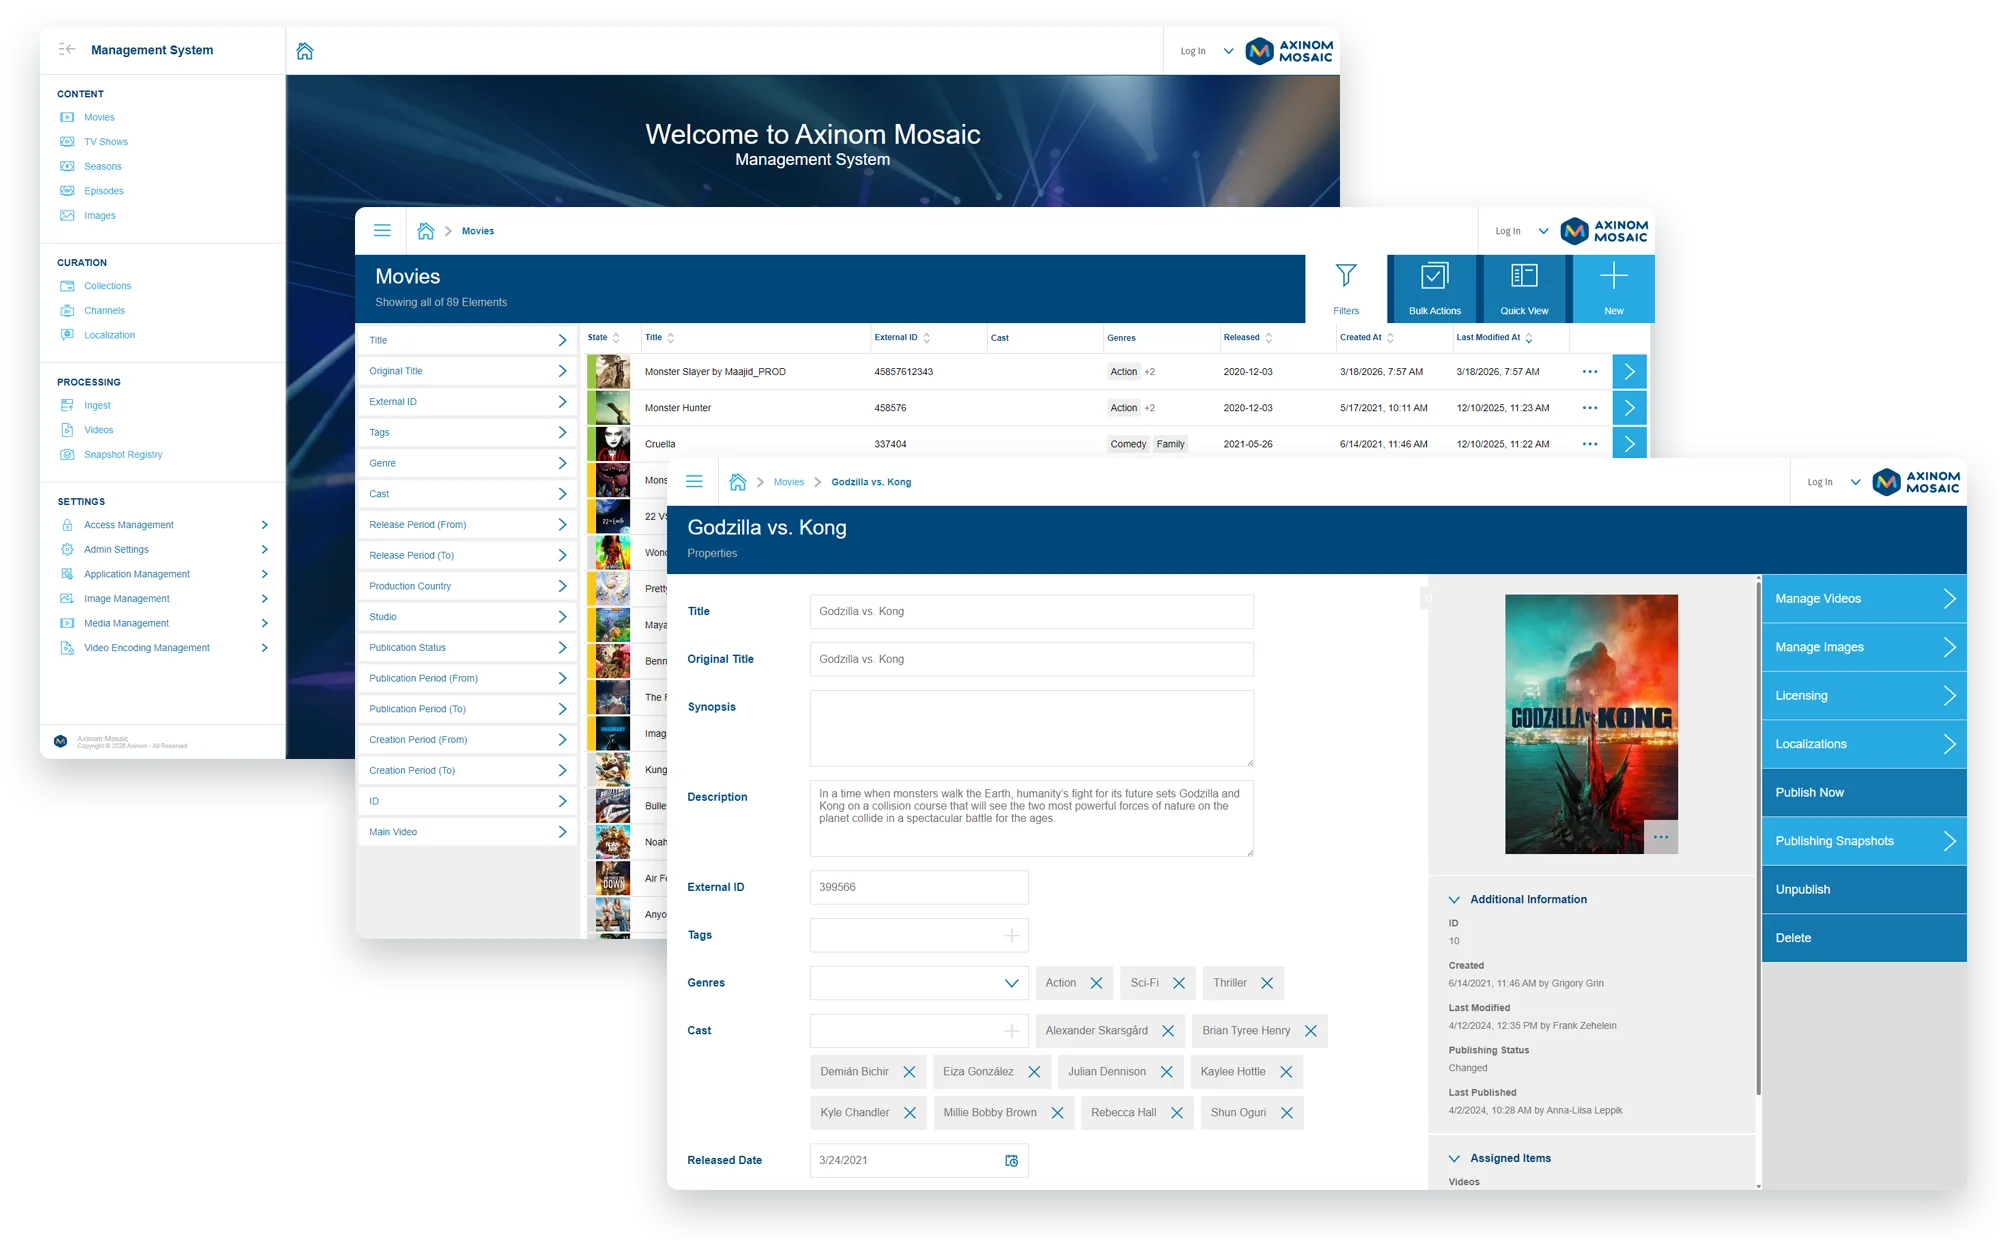Screen dimensions: 2000x1240
Task: Expand the Publication Status filter
Action: (x=467, y=647)
